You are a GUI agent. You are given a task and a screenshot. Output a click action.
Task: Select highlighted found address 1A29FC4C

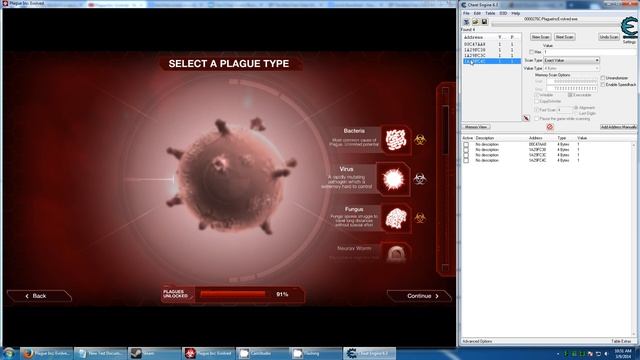coord(492,61)
